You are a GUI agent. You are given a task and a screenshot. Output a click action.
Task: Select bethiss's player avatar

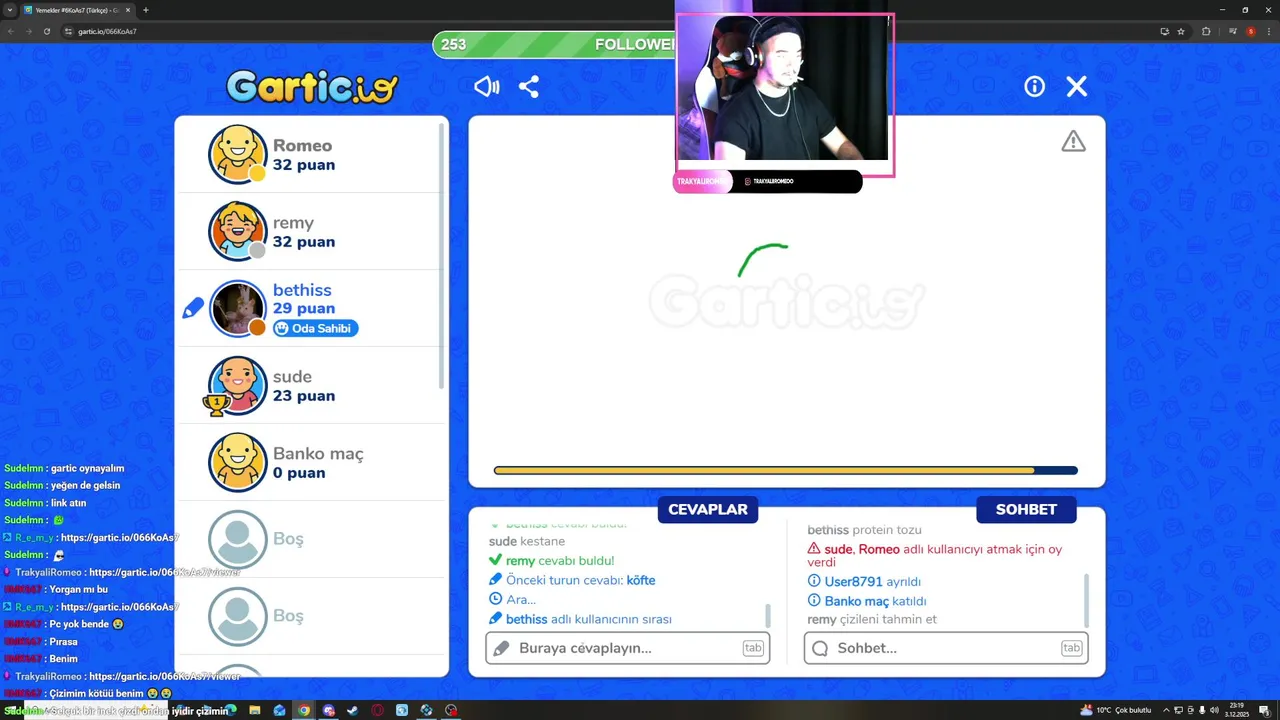[238, 308]
